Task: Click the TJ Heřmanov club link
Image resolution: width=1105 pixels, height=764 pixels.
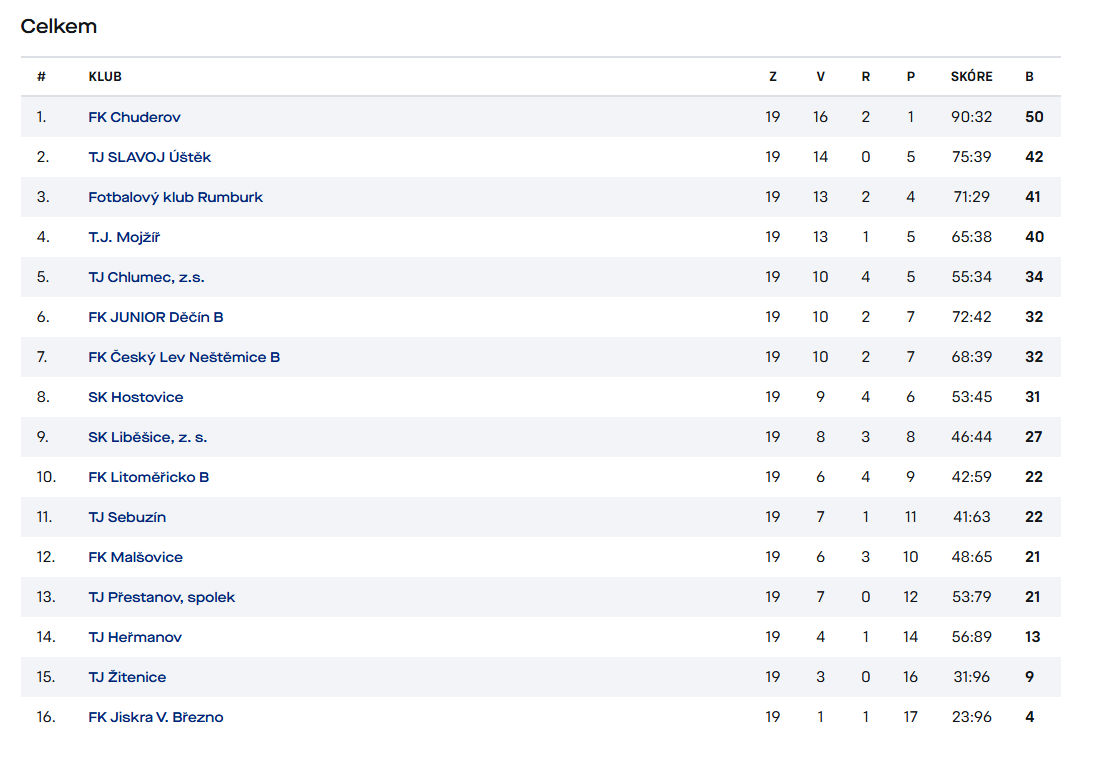Action: 135,637
